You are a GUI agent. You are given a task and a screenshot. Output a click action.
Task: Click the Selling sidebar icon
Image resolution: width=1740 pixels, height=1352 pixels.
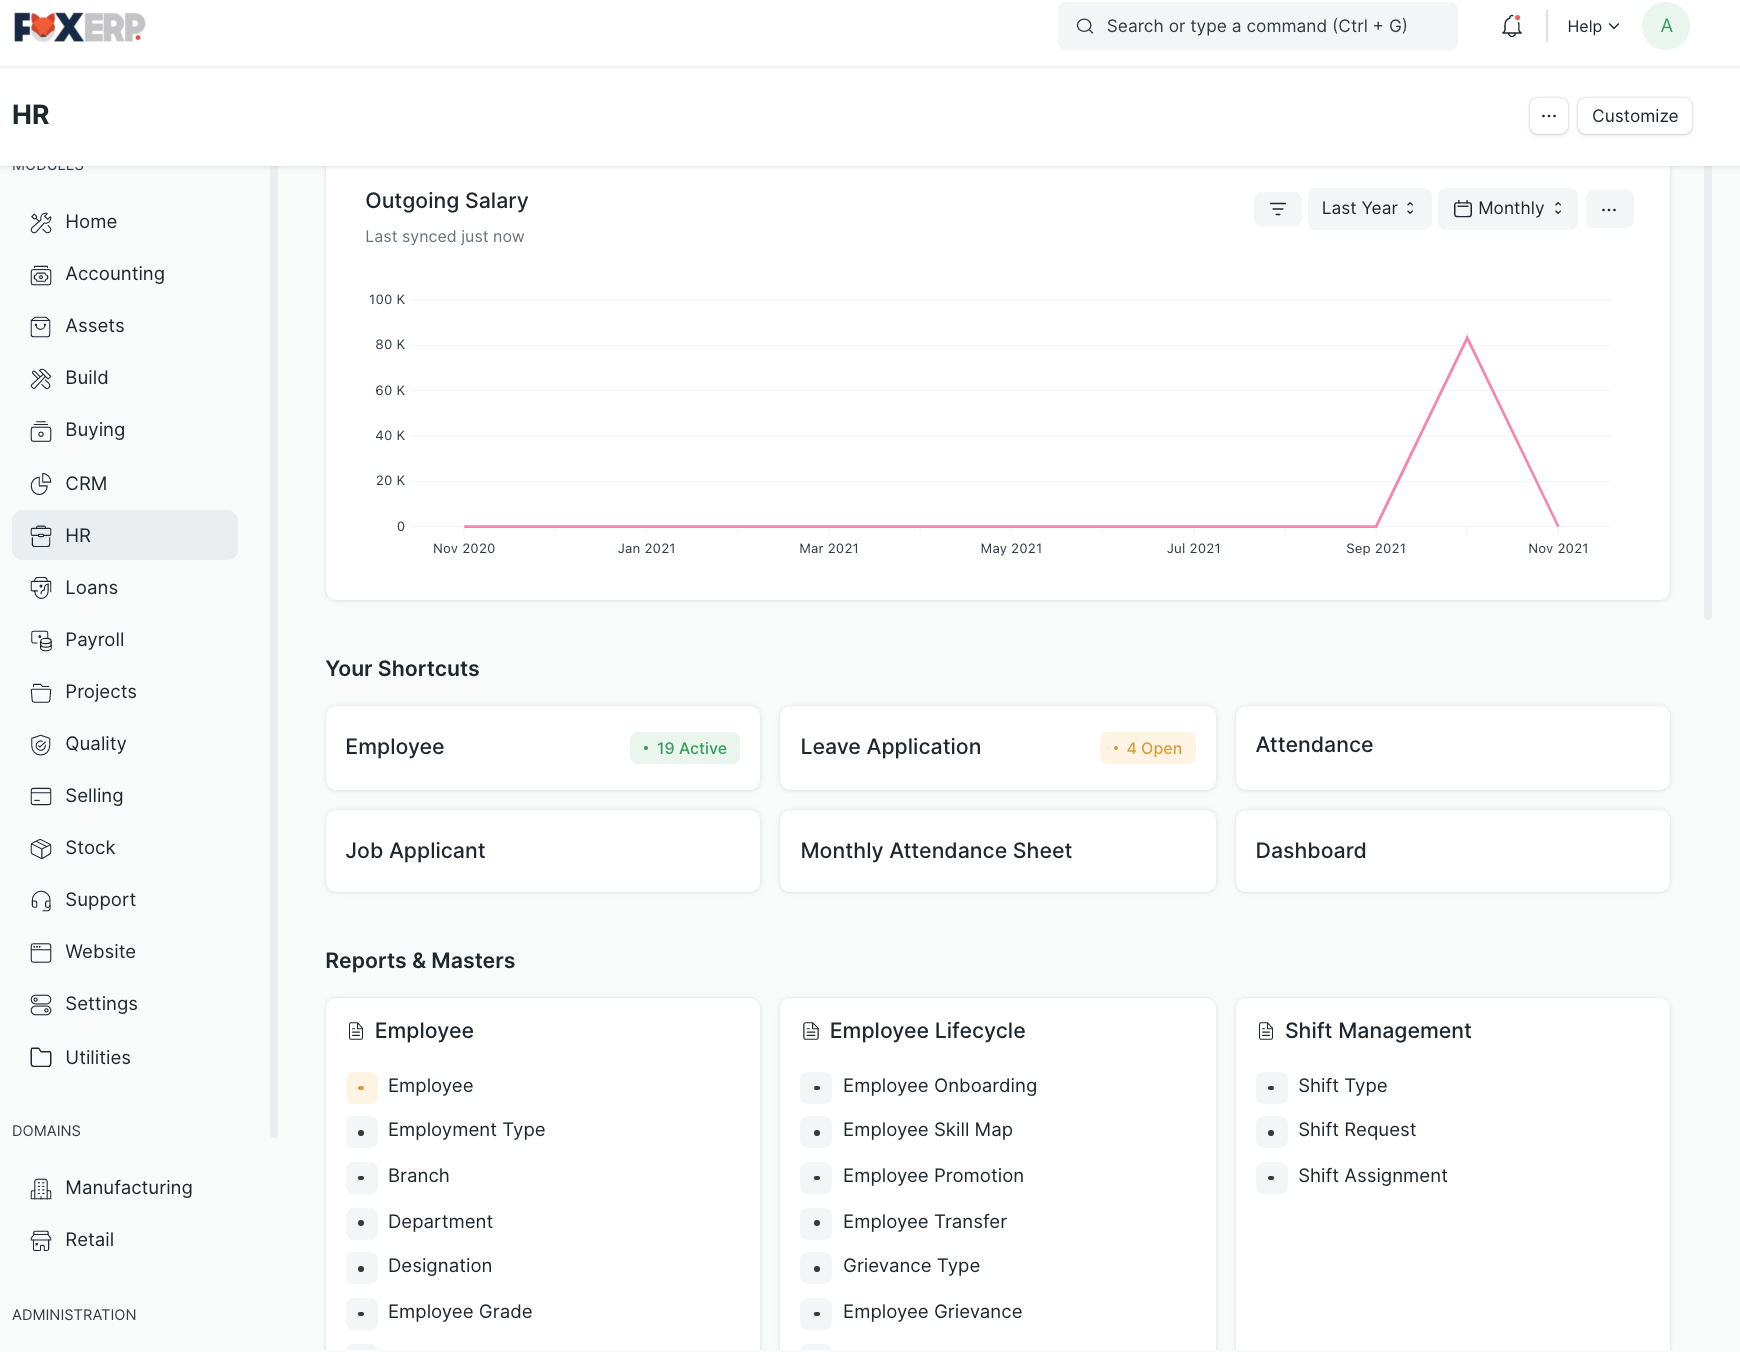coord(41,796)
